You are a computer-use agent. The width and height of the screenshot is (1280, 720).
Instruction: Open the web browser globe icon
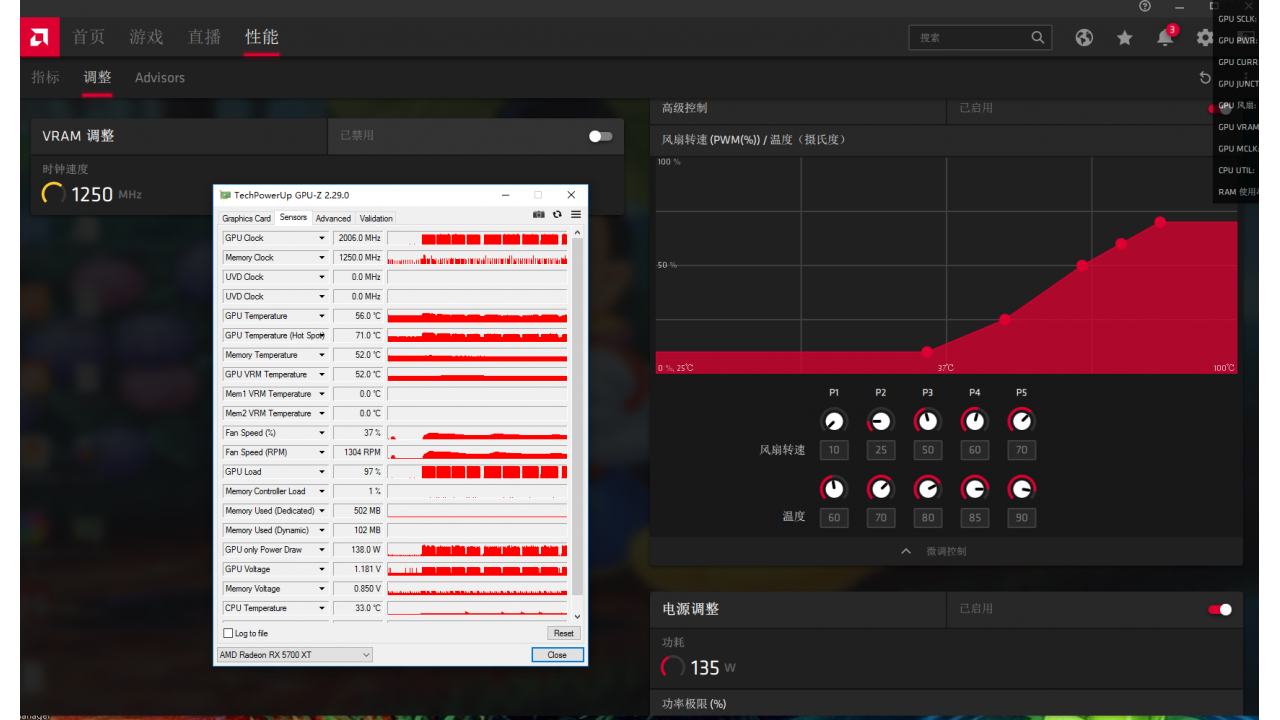tap(1084, 38)
